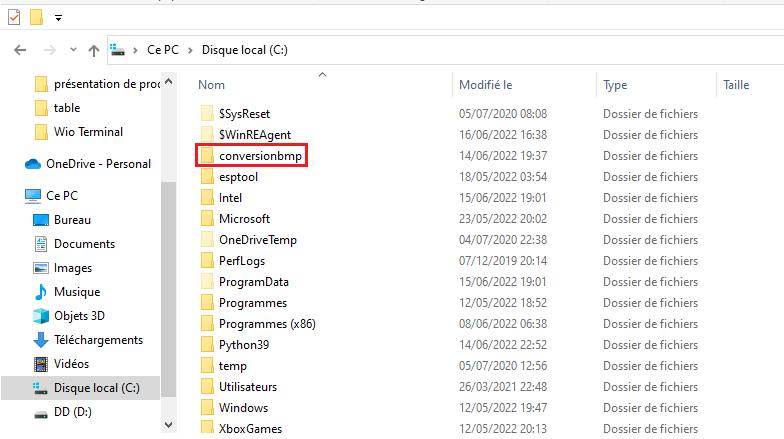Click the Bureau desktop icon

[40, 220]
